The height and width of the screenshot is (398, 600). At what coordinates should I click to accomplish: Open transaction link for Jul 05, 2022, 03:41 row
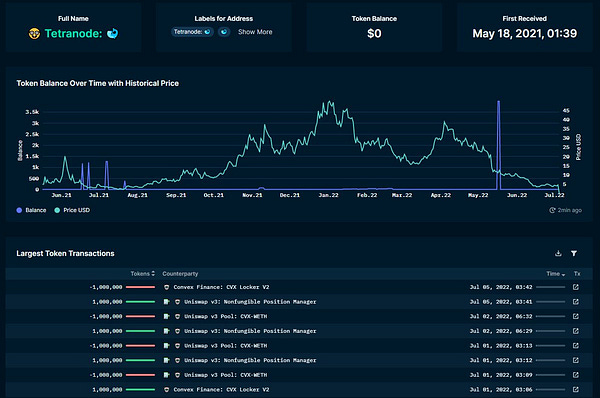pos(576,302)
